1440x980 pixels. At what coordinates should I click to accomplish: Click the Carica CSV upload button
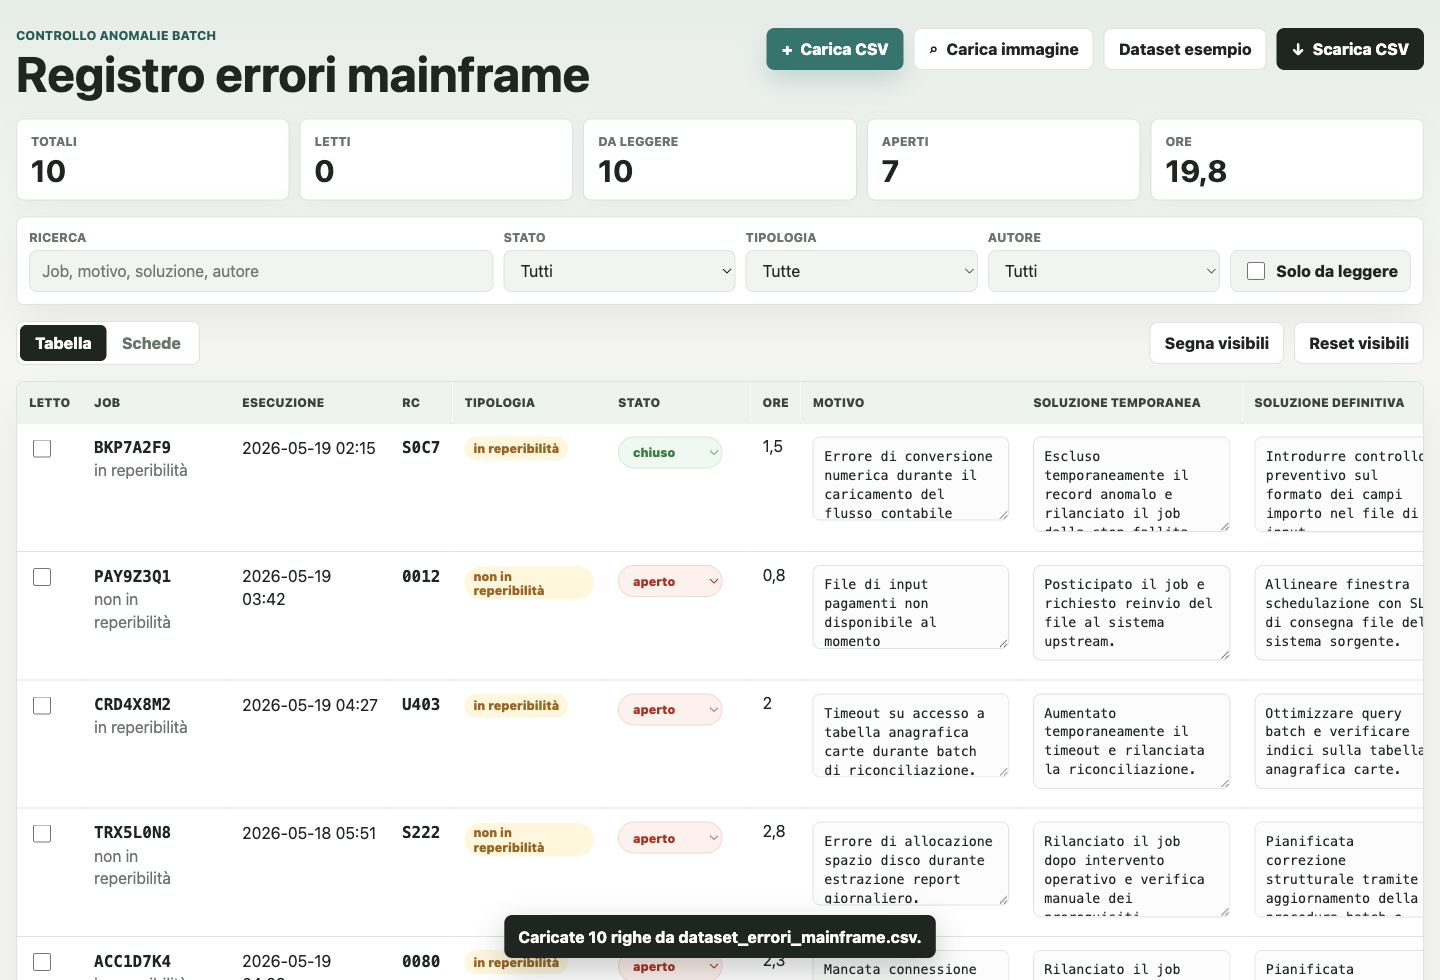[x=834, y=49]
